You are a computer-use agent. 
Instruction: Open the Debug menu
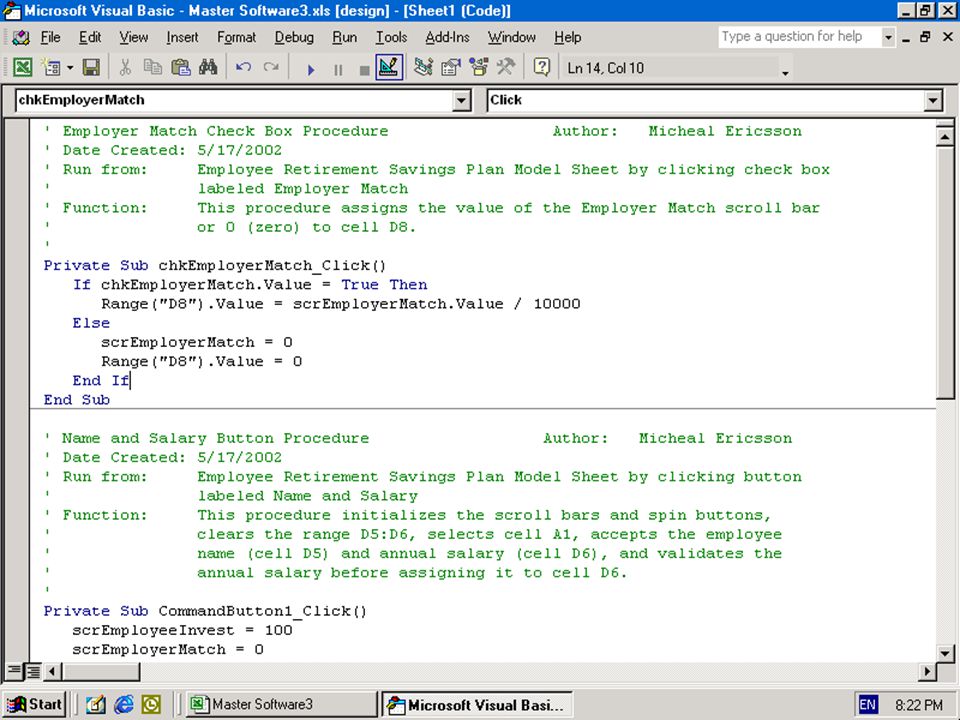click(x=294, y=37)
